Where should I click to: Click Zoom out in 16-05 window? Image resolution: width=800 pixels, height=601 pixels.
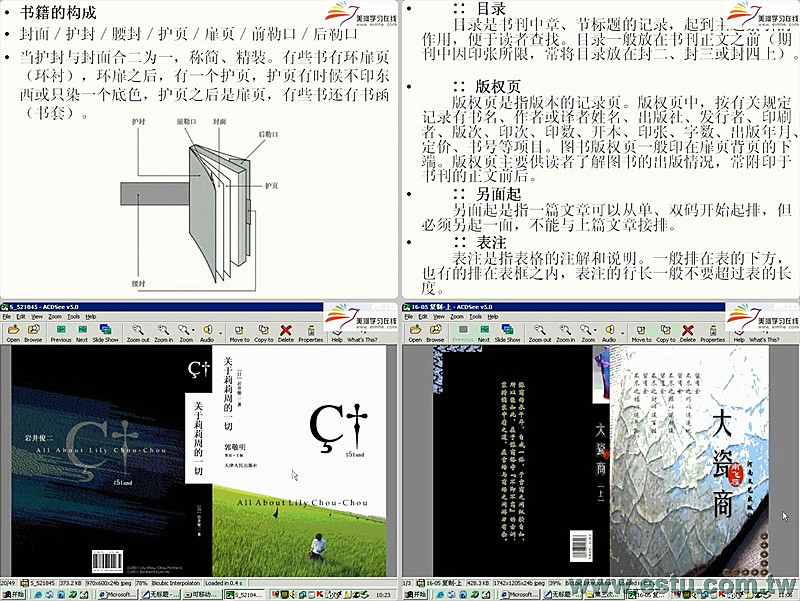(x=540, y=333)
